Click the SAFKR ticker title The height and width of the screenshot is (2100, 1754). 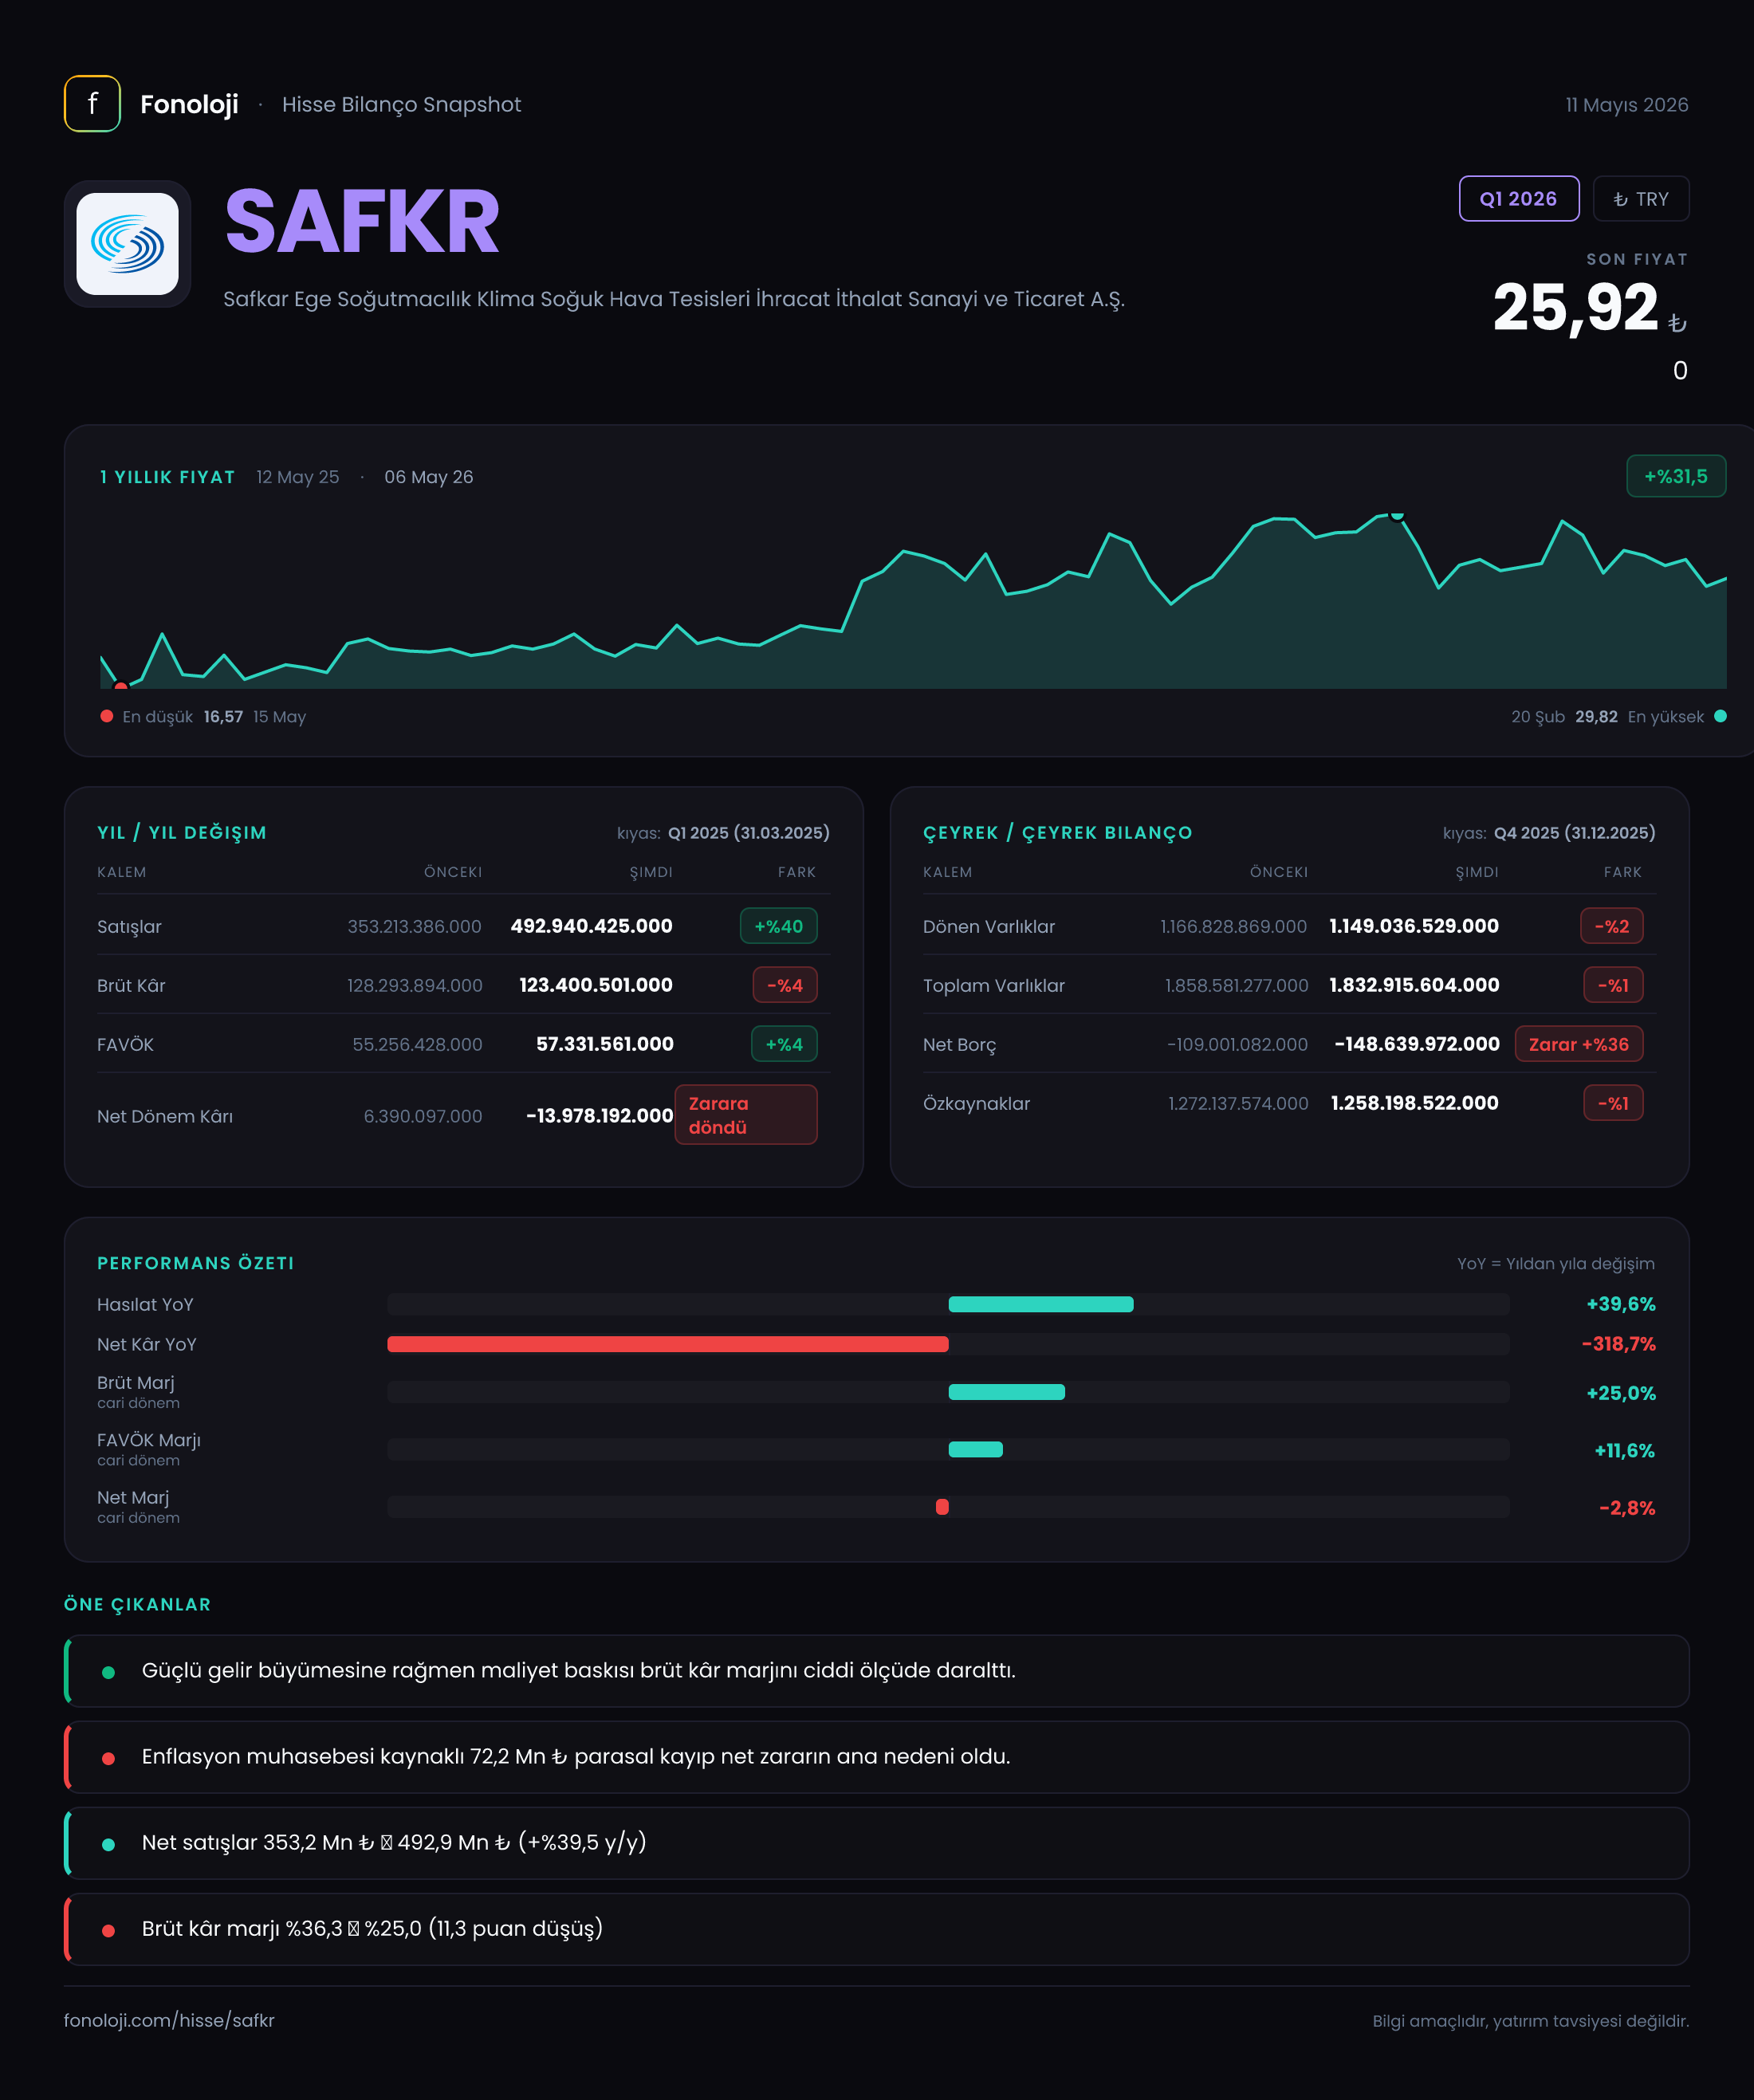[x=362, y=222]
